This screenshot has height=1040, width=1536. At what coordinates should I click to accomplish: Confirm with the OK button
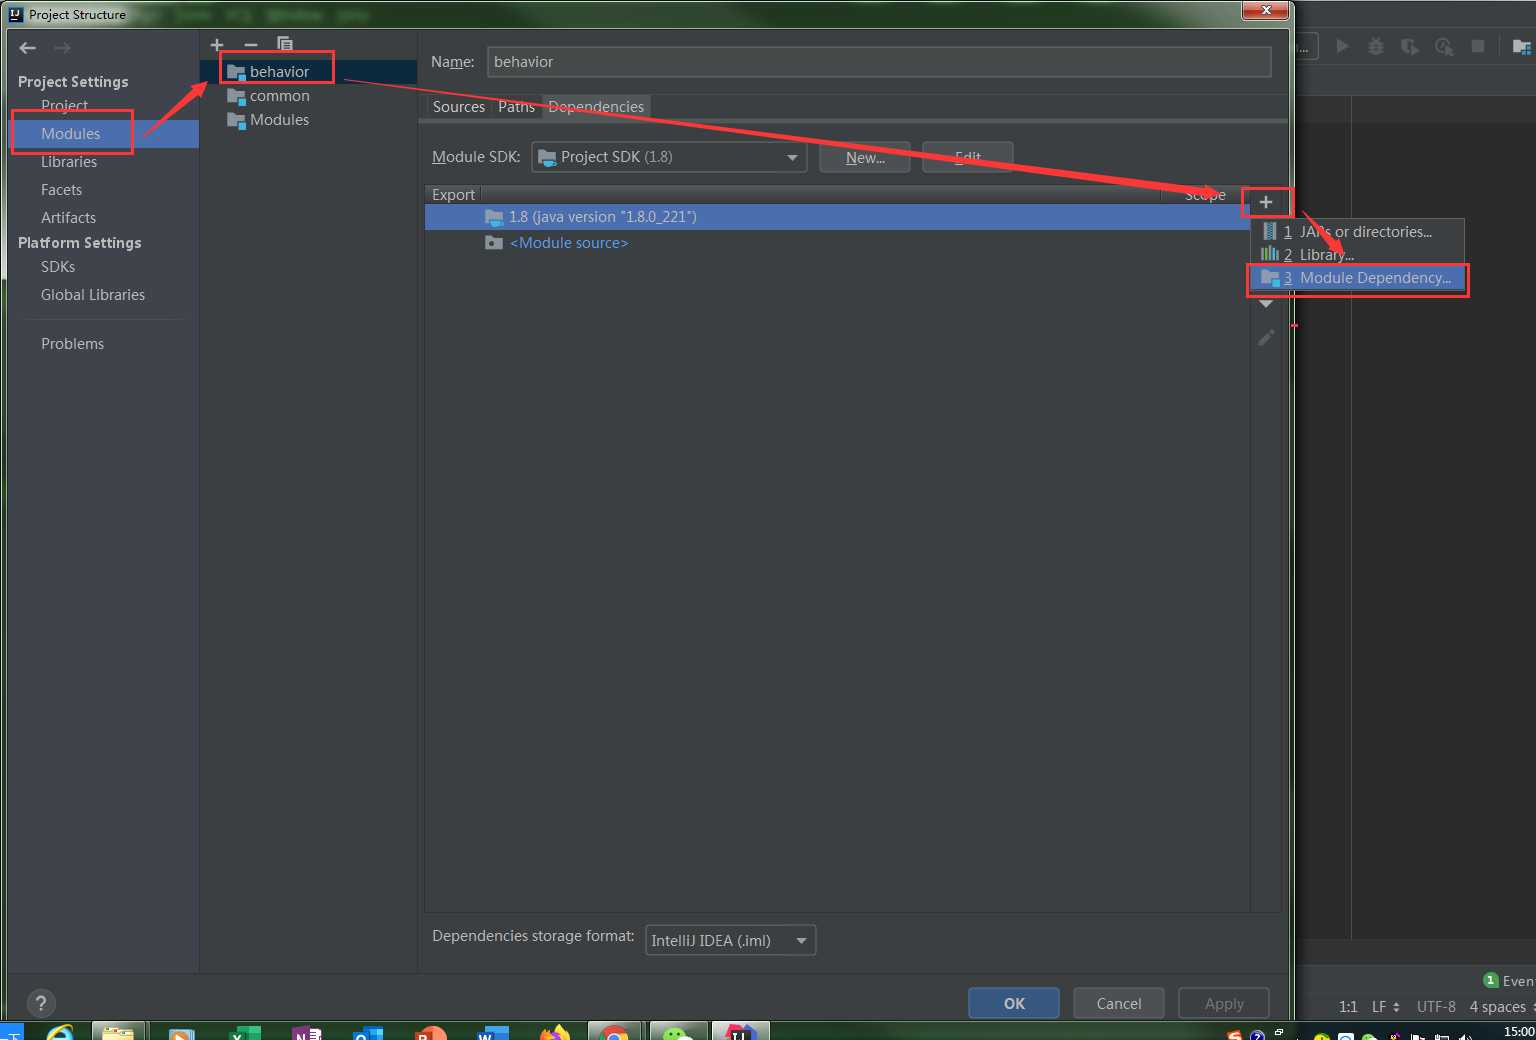click(1014, 1003)
